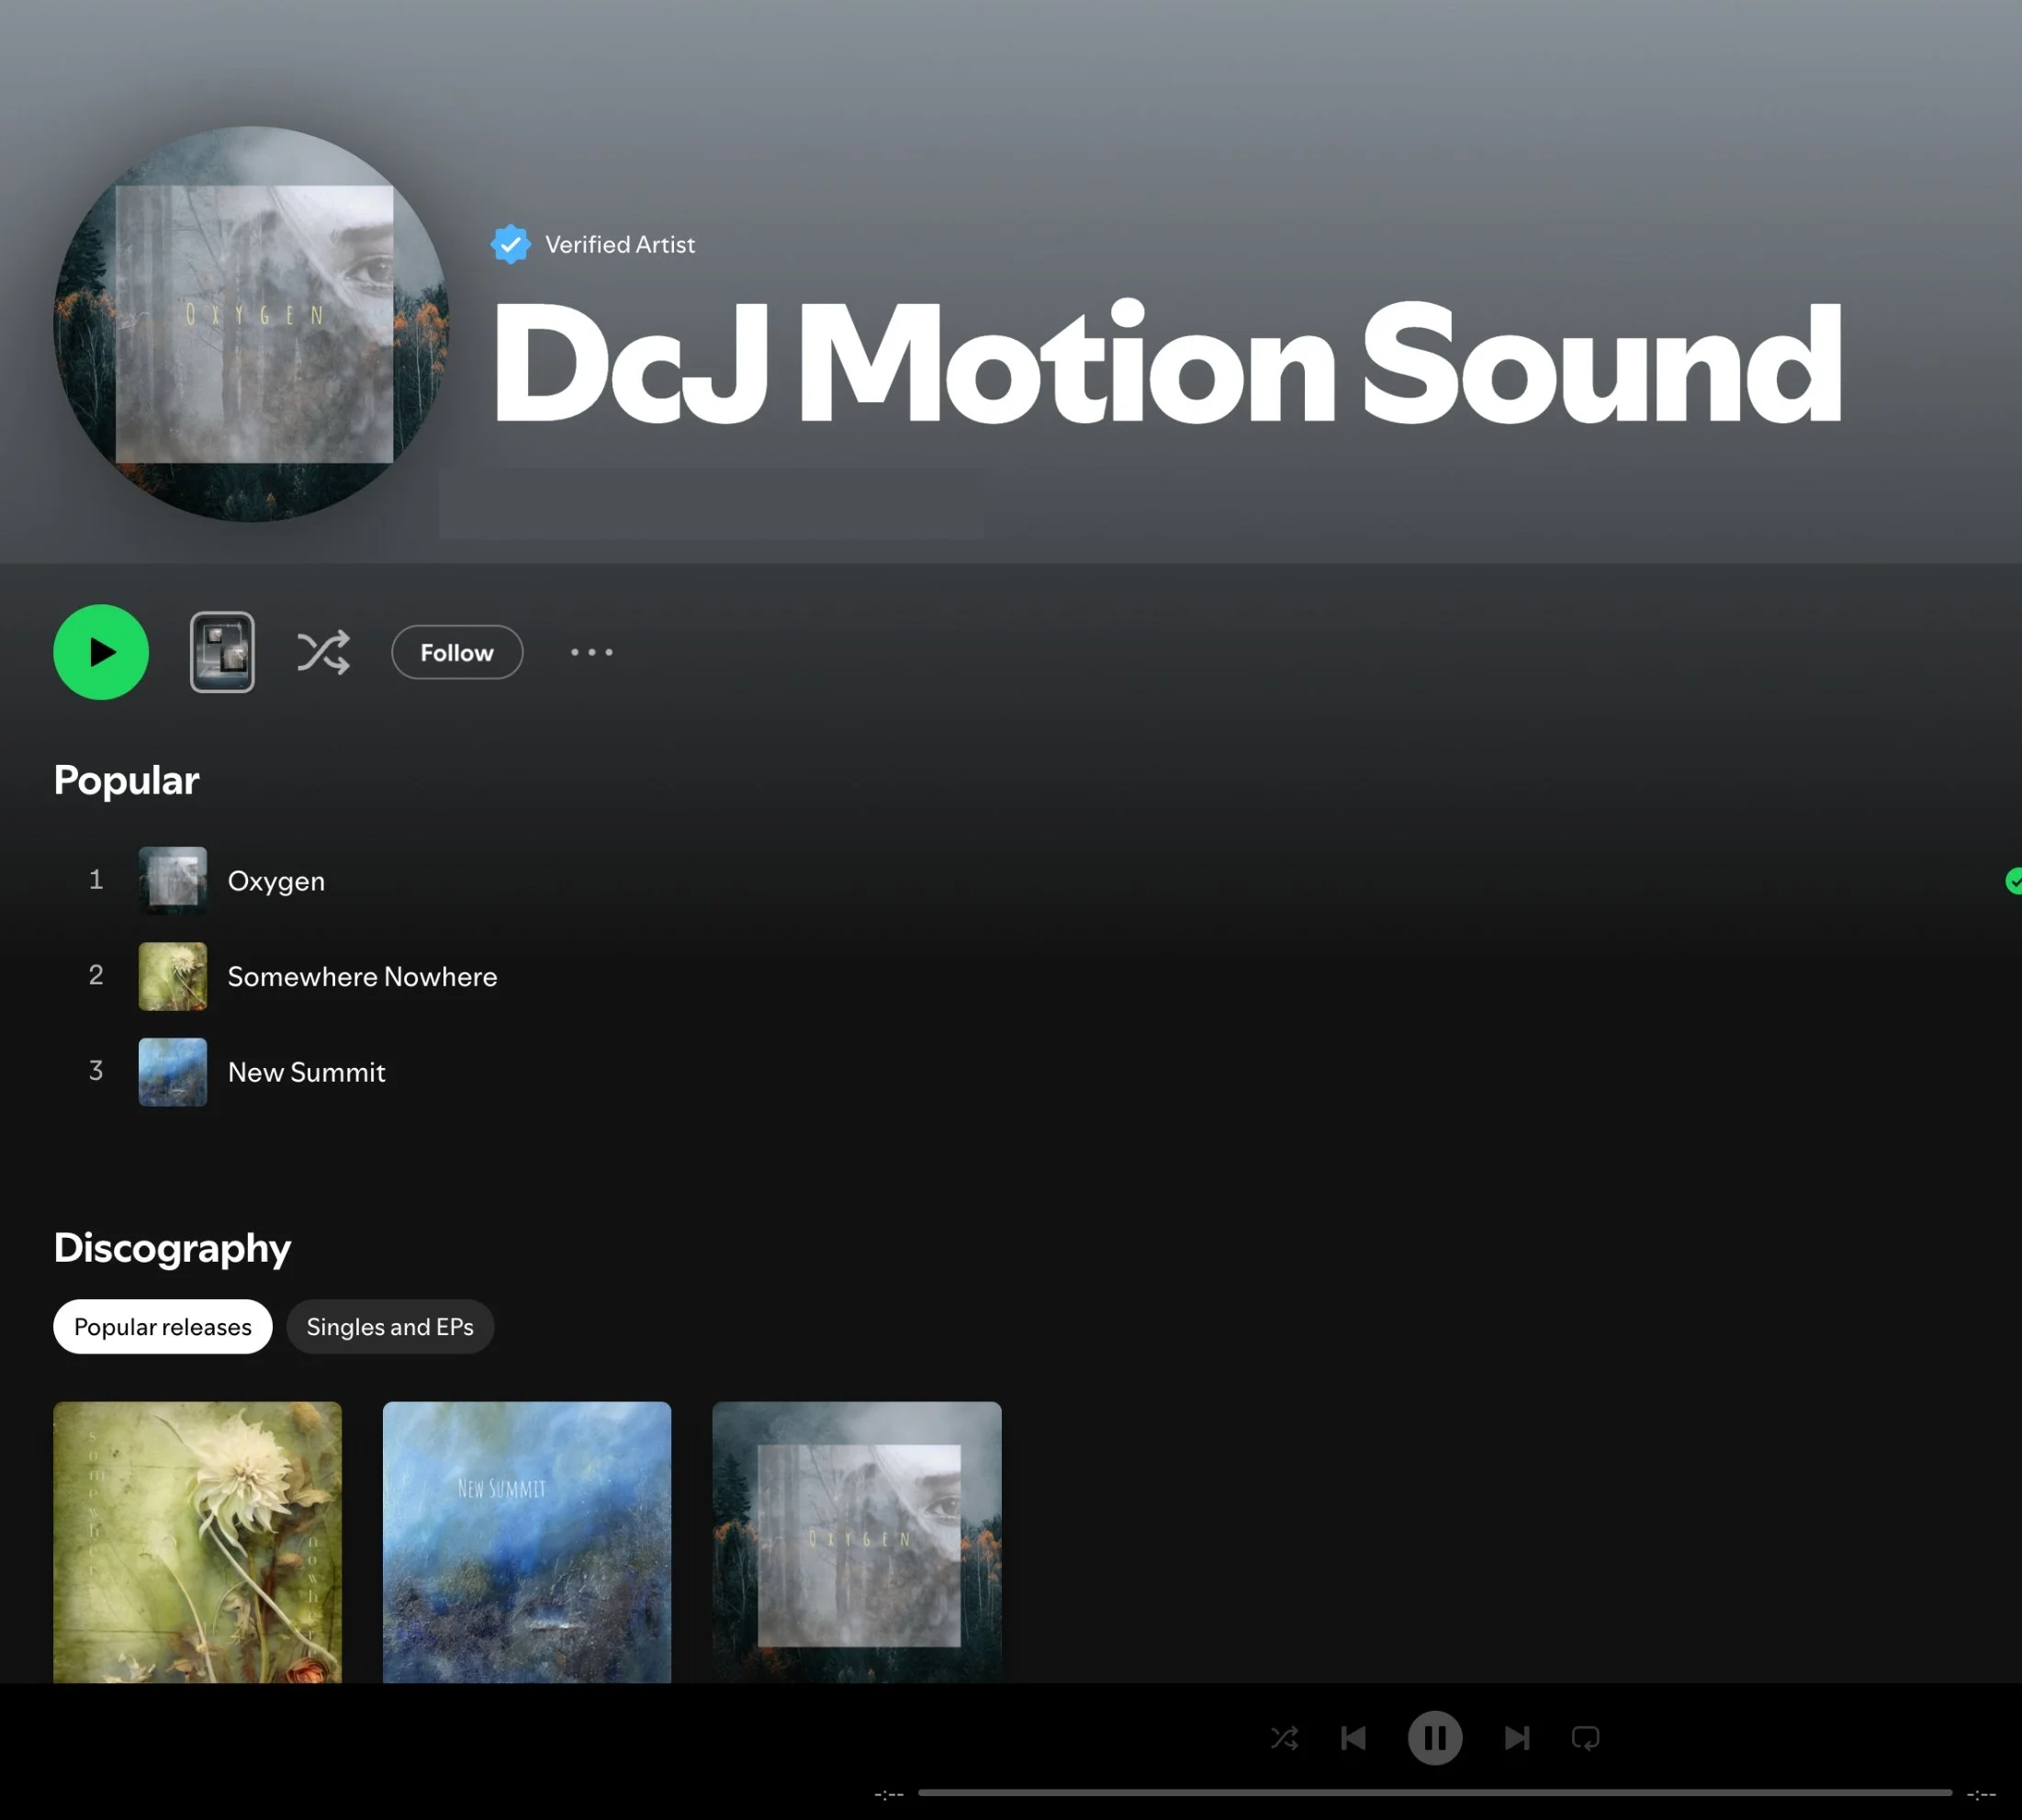Pause playback in the player bar
The image size is (2022, 1820).
click(x=1435, y=1738)
